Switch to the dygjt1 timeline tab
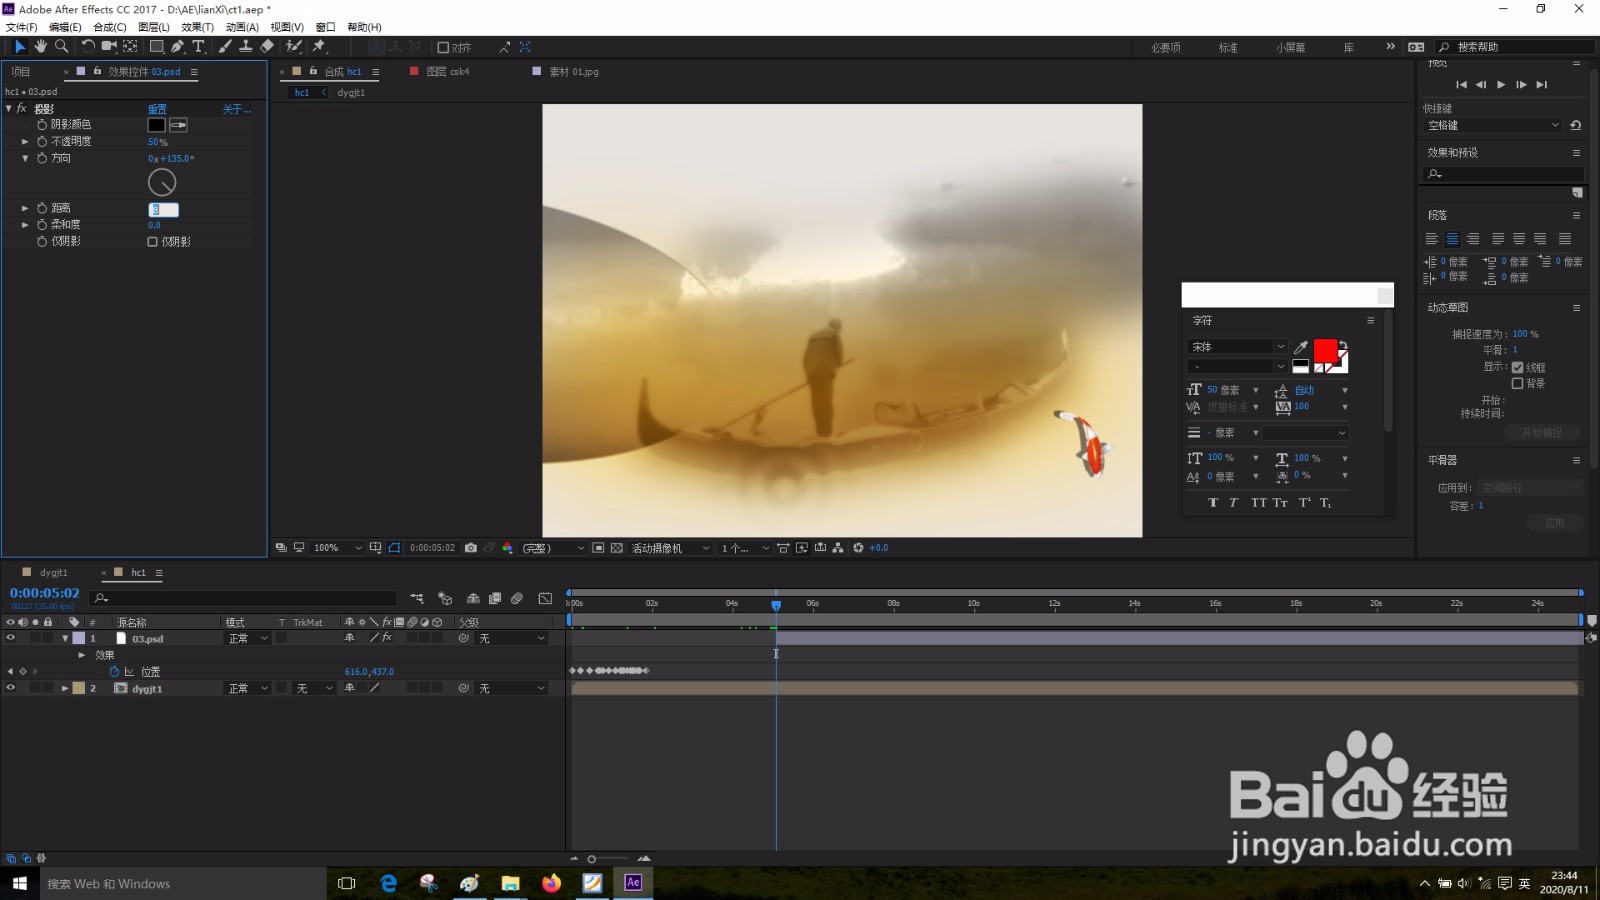The width and height of the screenshot is (1600, 900). coord(54,573)
